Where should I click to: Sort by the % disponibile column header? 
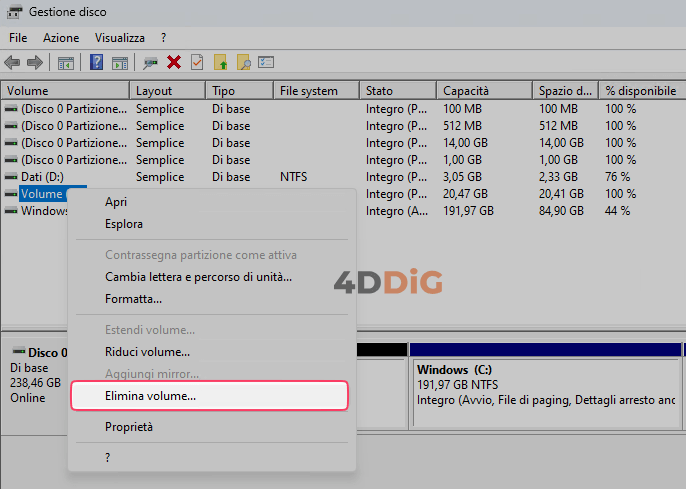pyautogui.click(x=642, y=91)
